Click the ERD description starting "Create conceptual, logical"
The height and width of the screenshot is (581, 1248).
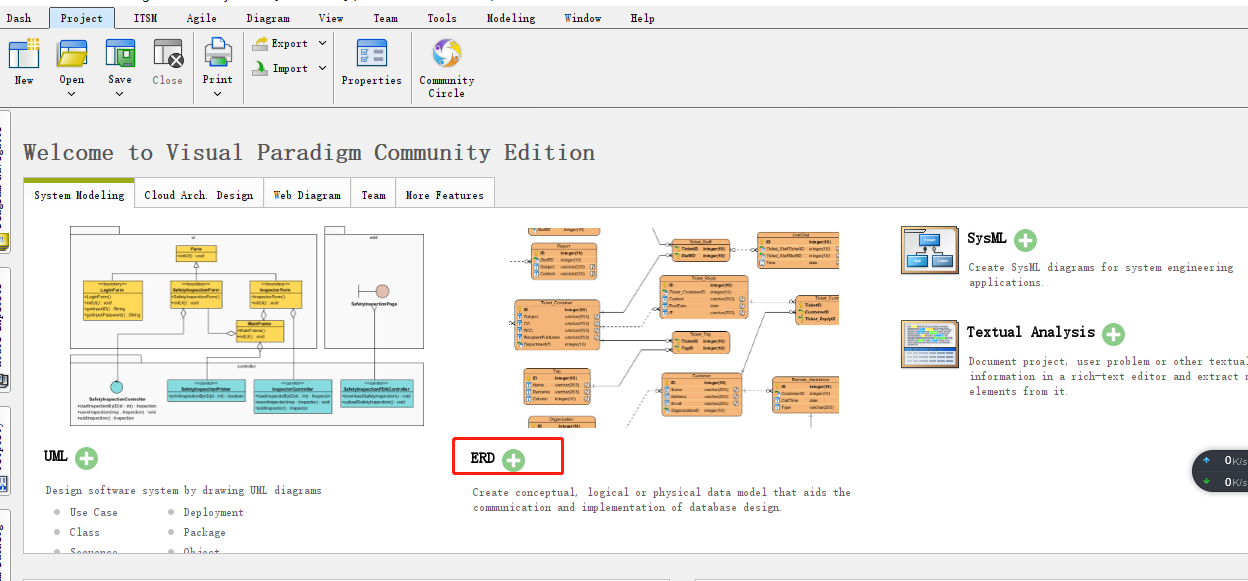point(662,499)
